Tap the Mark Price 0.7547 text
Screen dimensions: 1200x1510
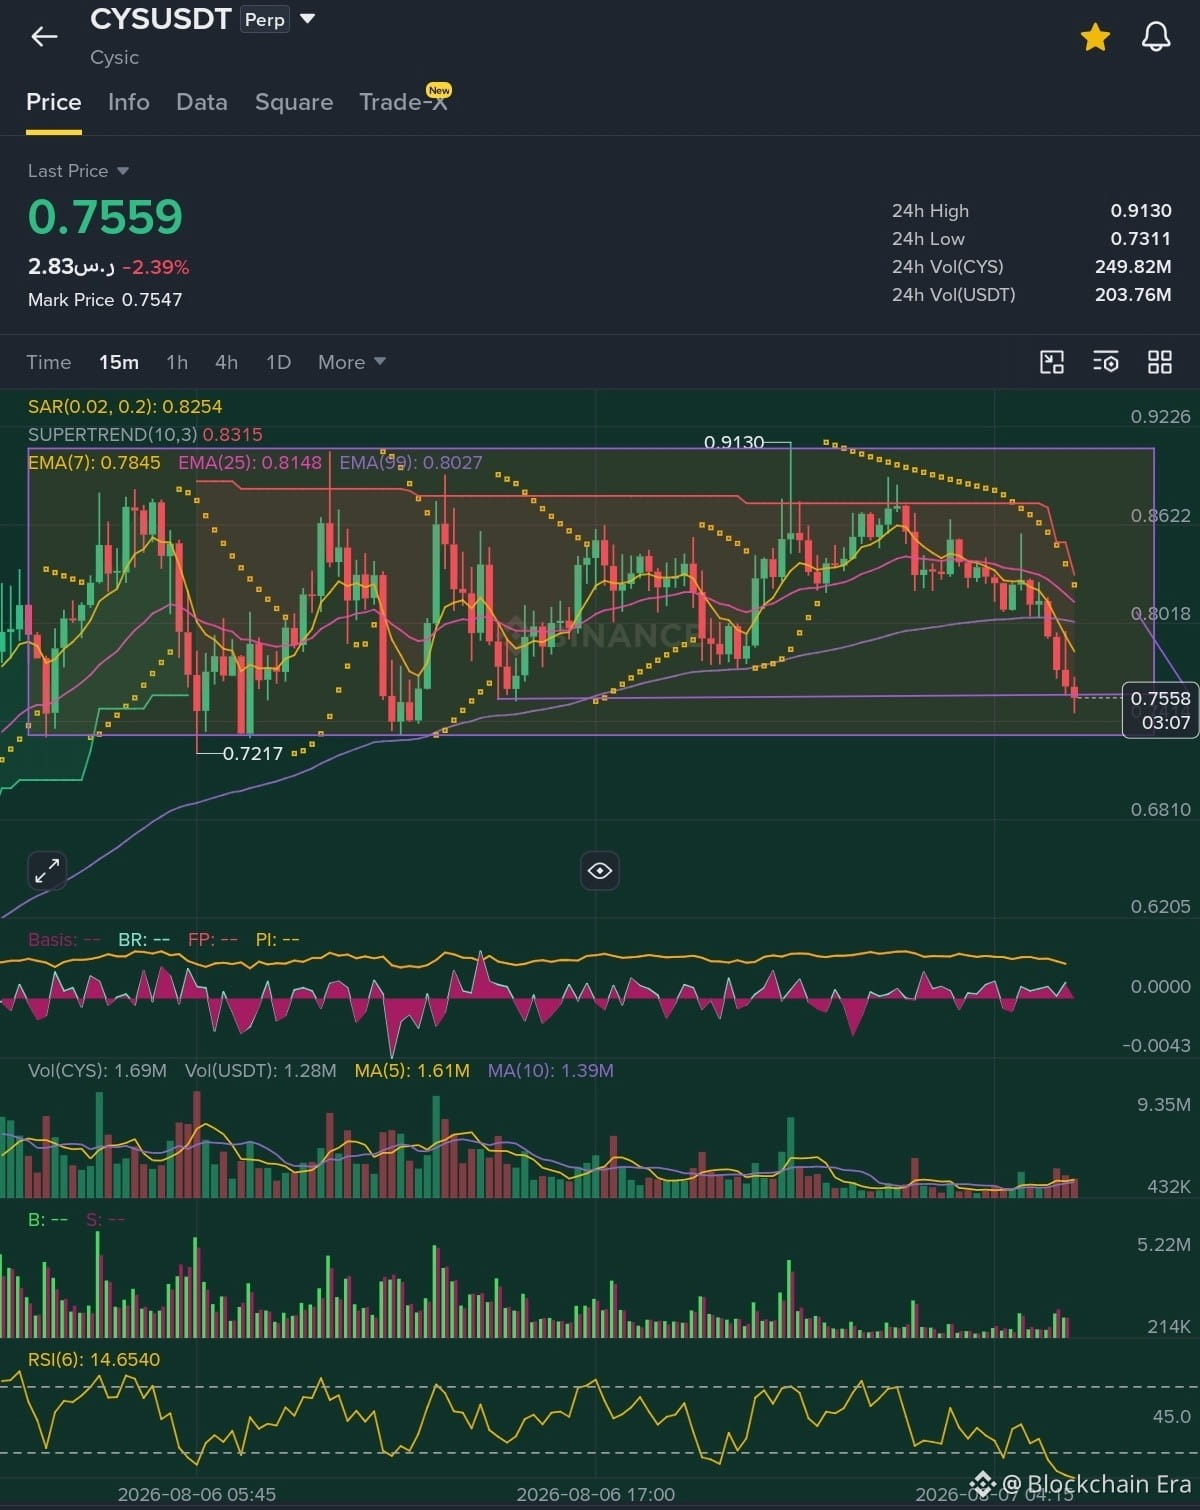(x=105, y=299)
